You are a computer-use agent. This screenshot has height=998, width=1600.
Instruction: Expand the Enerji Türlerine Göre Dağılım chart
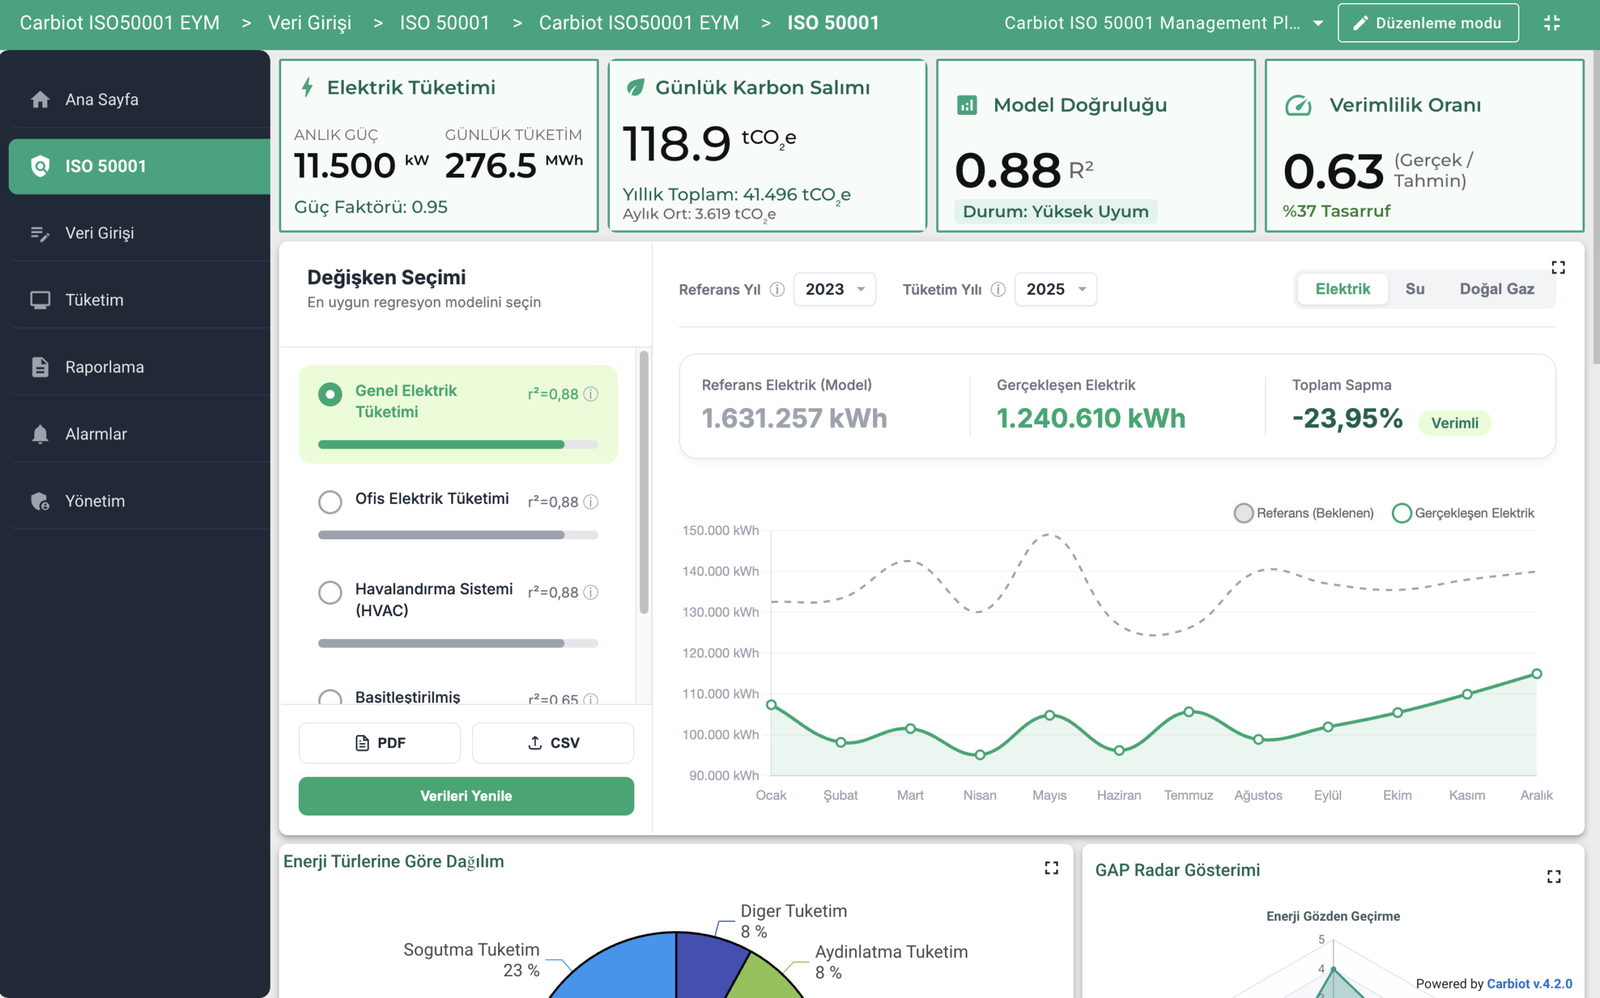[x=1051, y=868]
